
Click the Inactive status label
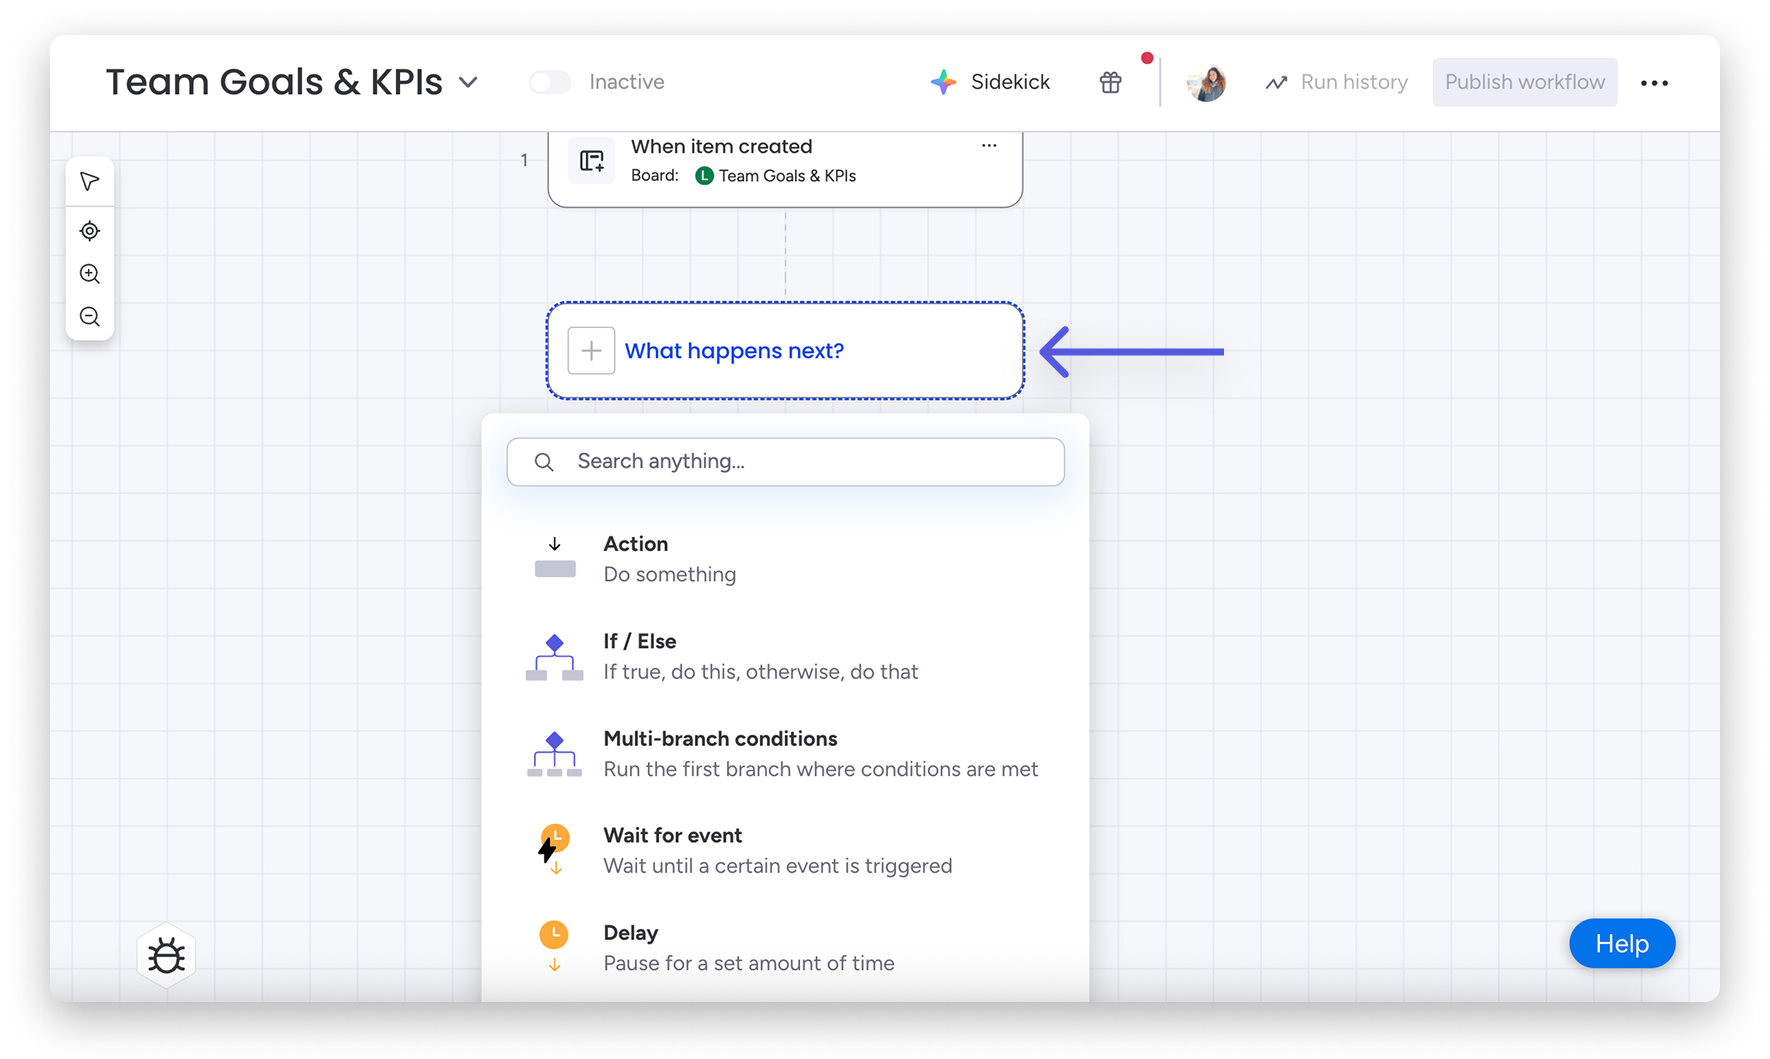pyautogui.click(x=627, y=82)
